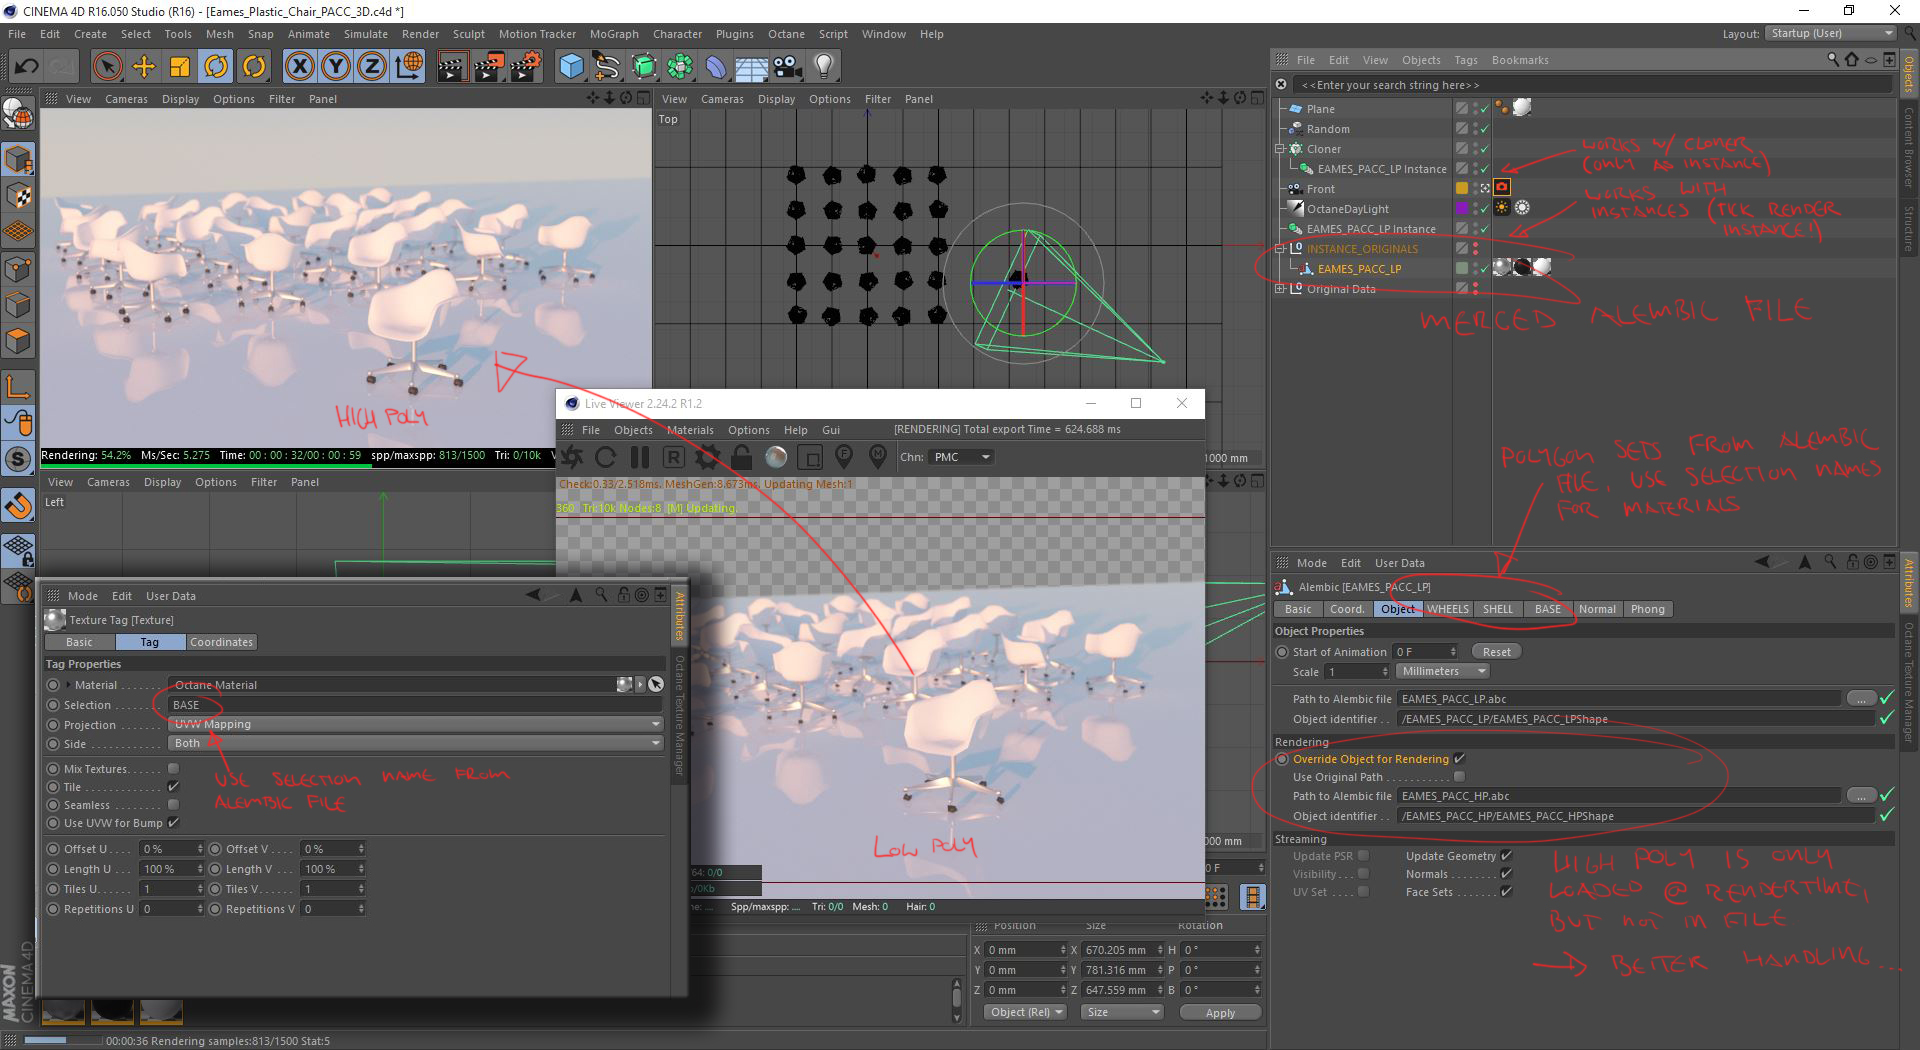1920x1050 pixels.
Task: Open the Live Viewer Materials menu
Action: point(690,430)
